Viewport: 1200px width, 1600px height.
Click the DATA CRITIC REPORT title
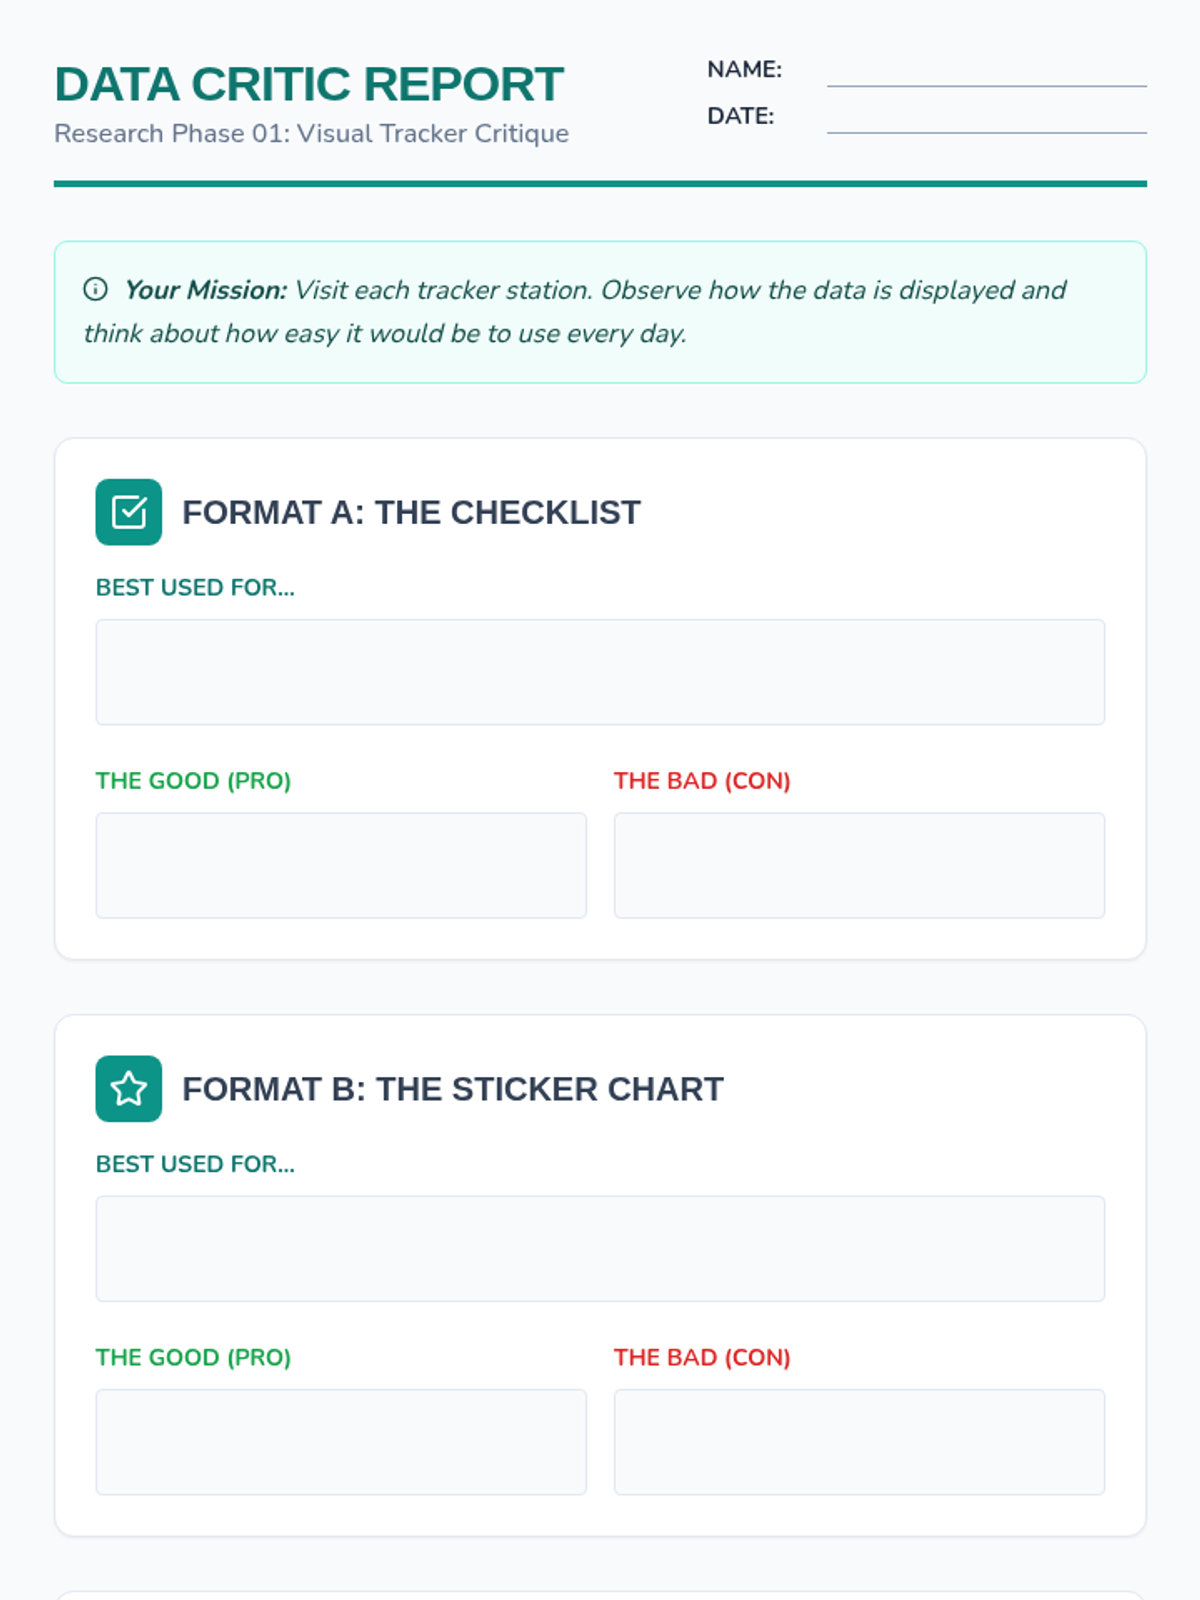[309, 85]
